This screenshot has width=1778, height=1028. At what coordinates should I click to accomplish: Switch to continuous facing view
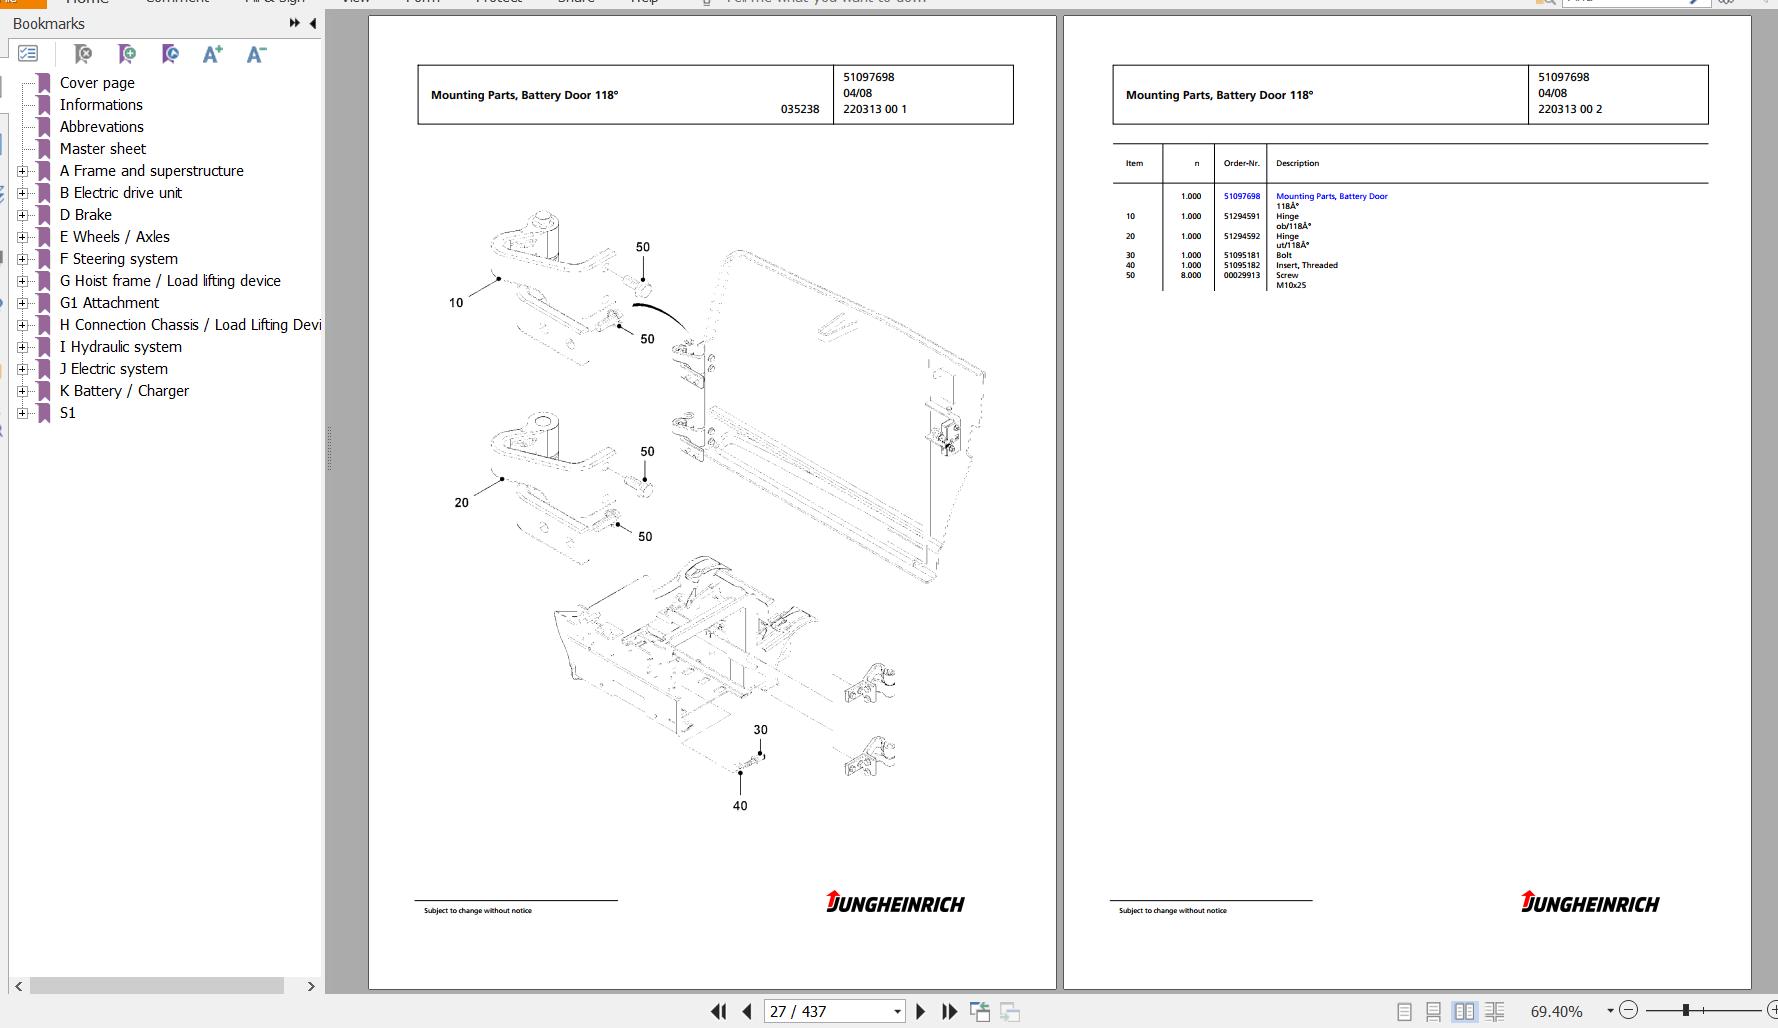tap(1495, 1012)
